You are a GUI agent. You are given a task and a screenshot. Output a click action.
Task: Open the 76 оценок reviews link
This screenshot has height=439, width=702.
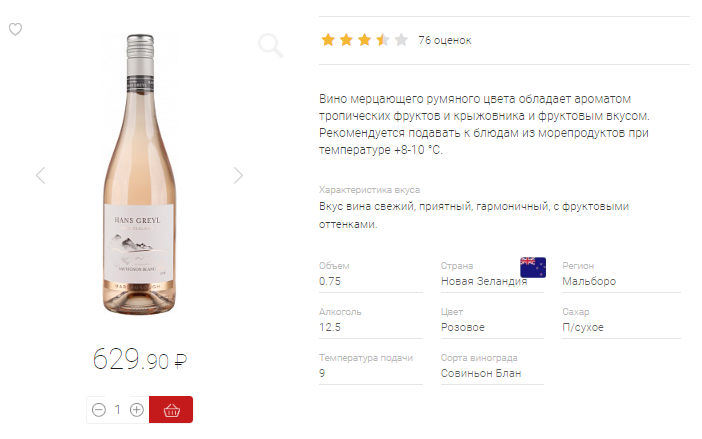[x=444, y=40]
